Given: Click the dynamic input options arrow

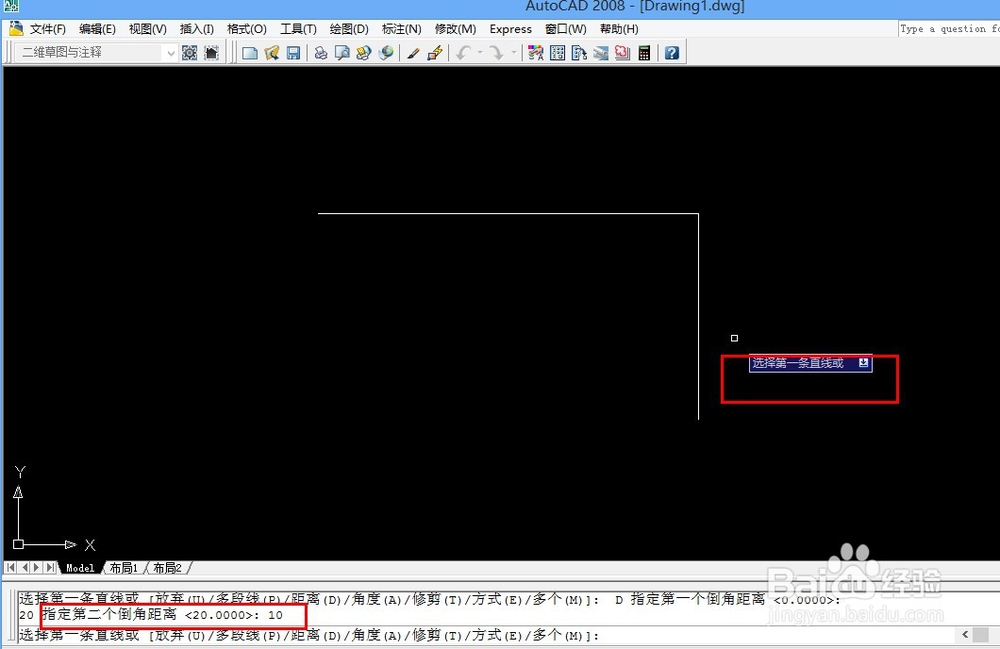Looking at the screenshot, I should pos(864,363).
